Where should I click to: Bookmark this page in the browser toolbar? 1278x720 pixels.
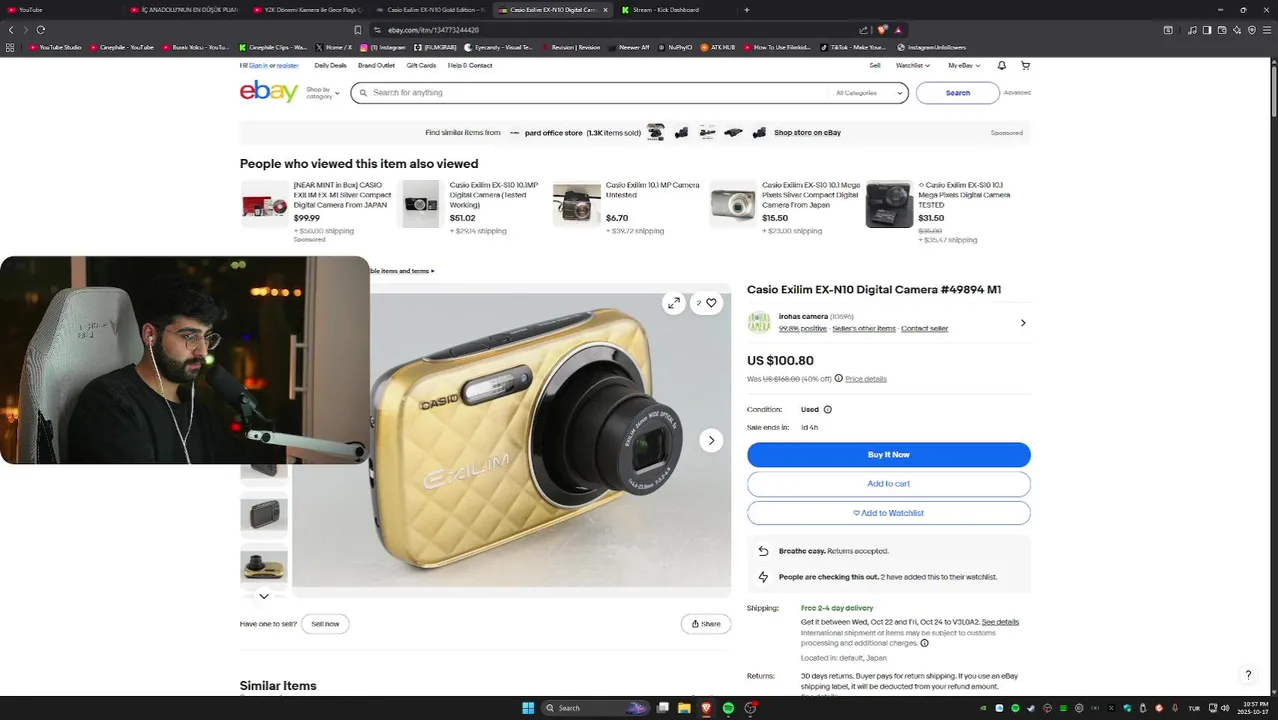click(357, 30)
